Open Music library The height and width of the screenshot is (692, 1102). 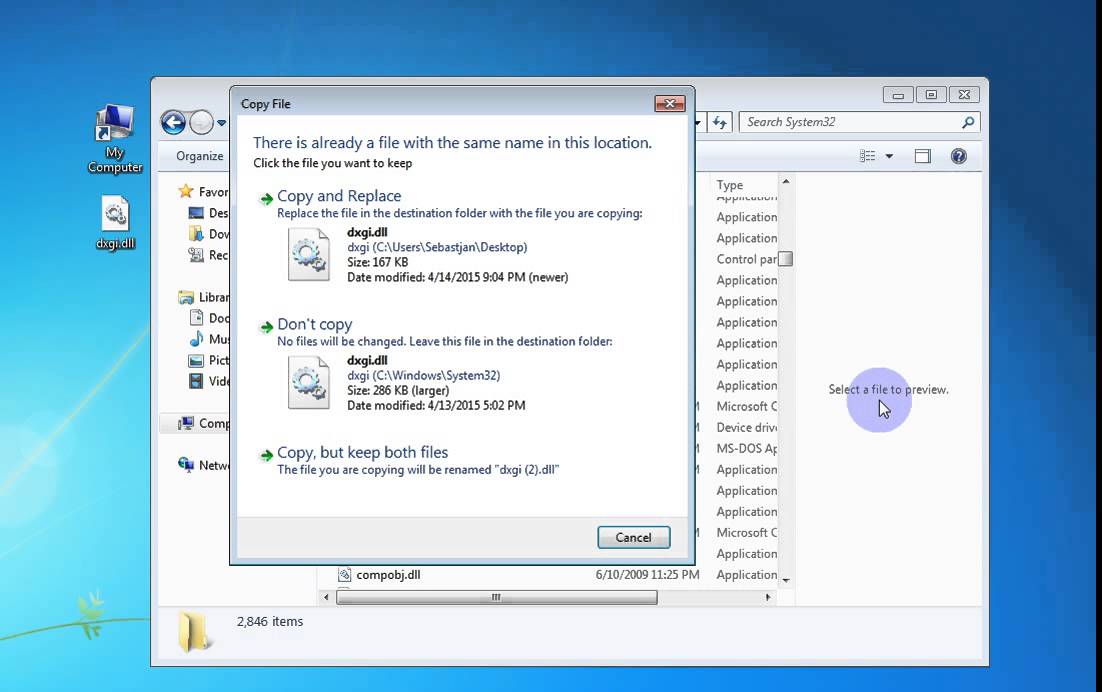(208, 339)
